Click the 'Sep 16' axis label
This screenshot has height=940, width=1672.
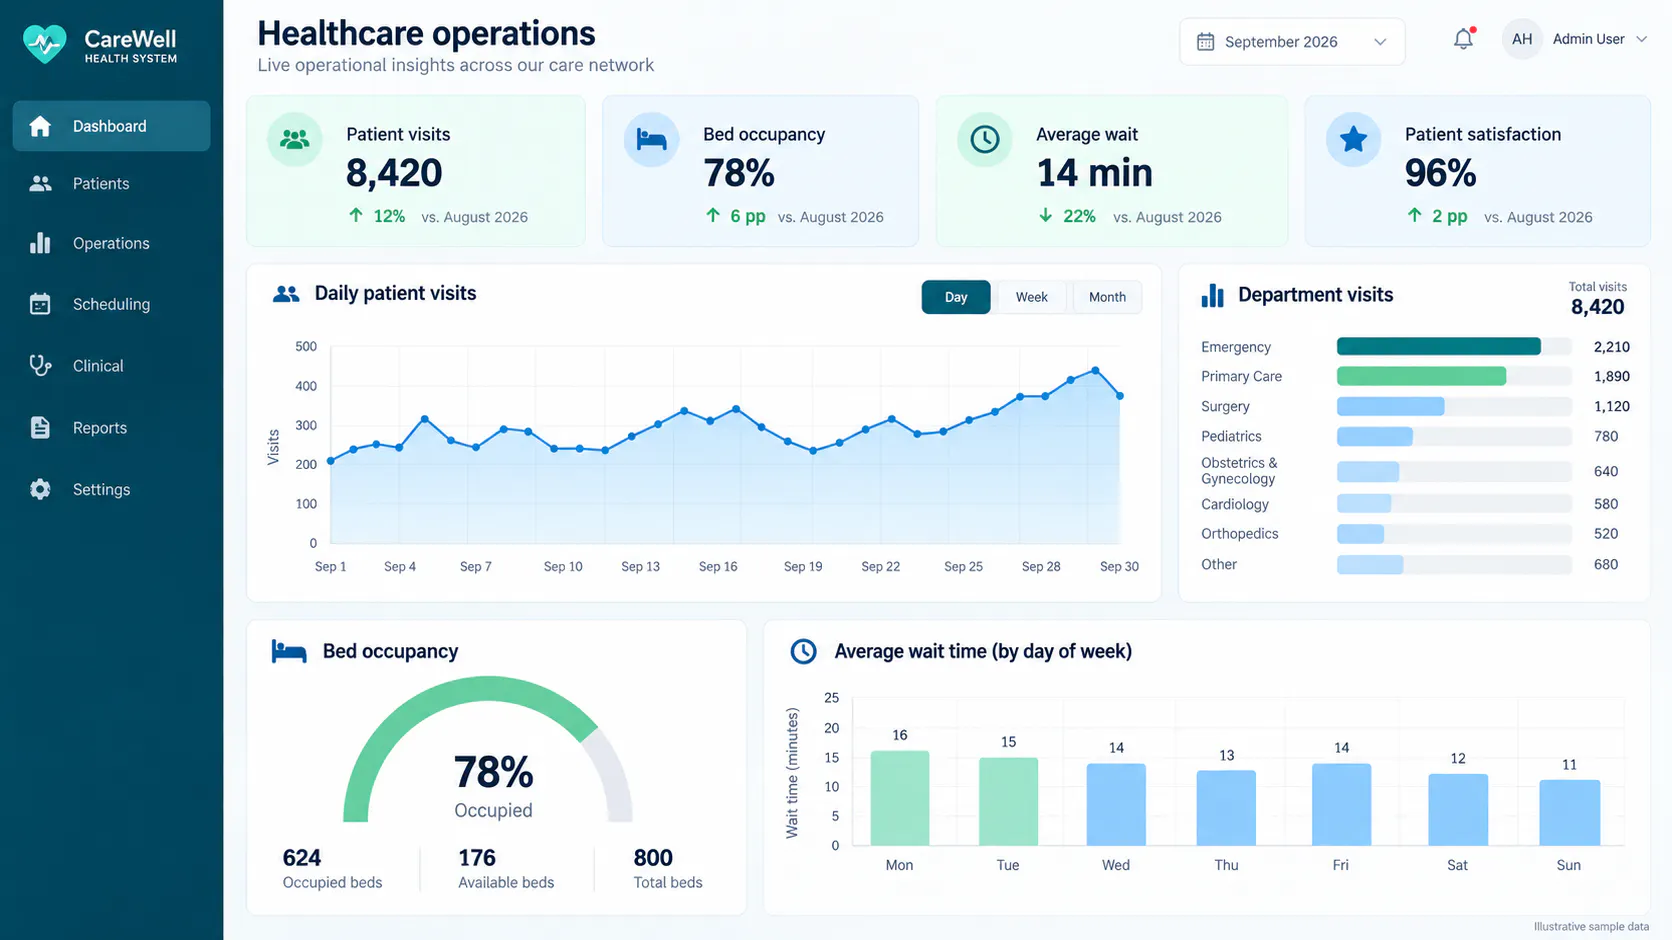718,566
